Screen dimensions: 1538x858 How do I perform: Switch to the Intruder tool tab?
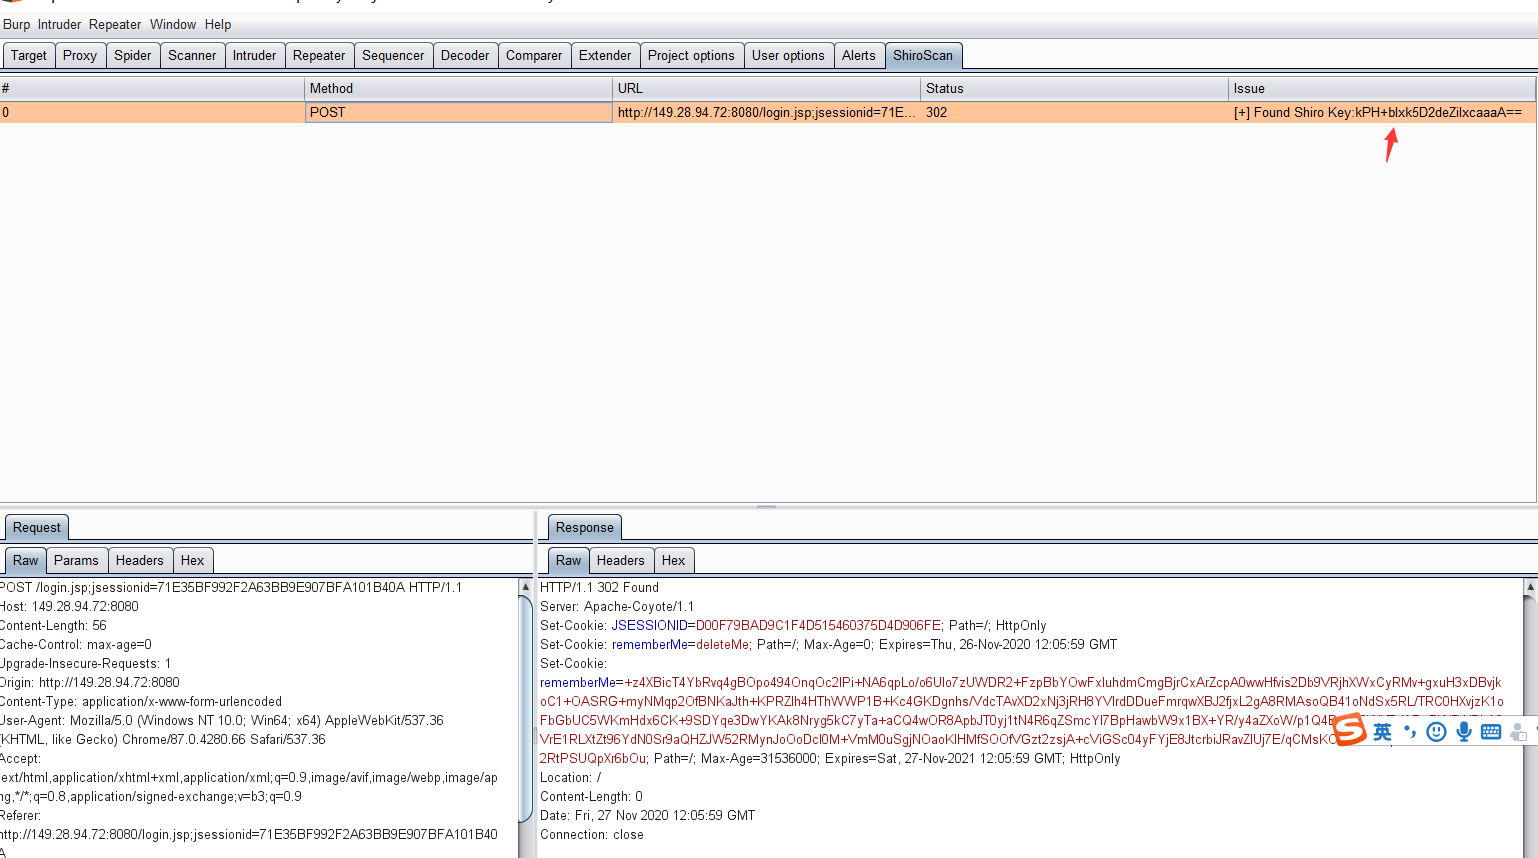[x=255, y=55]
